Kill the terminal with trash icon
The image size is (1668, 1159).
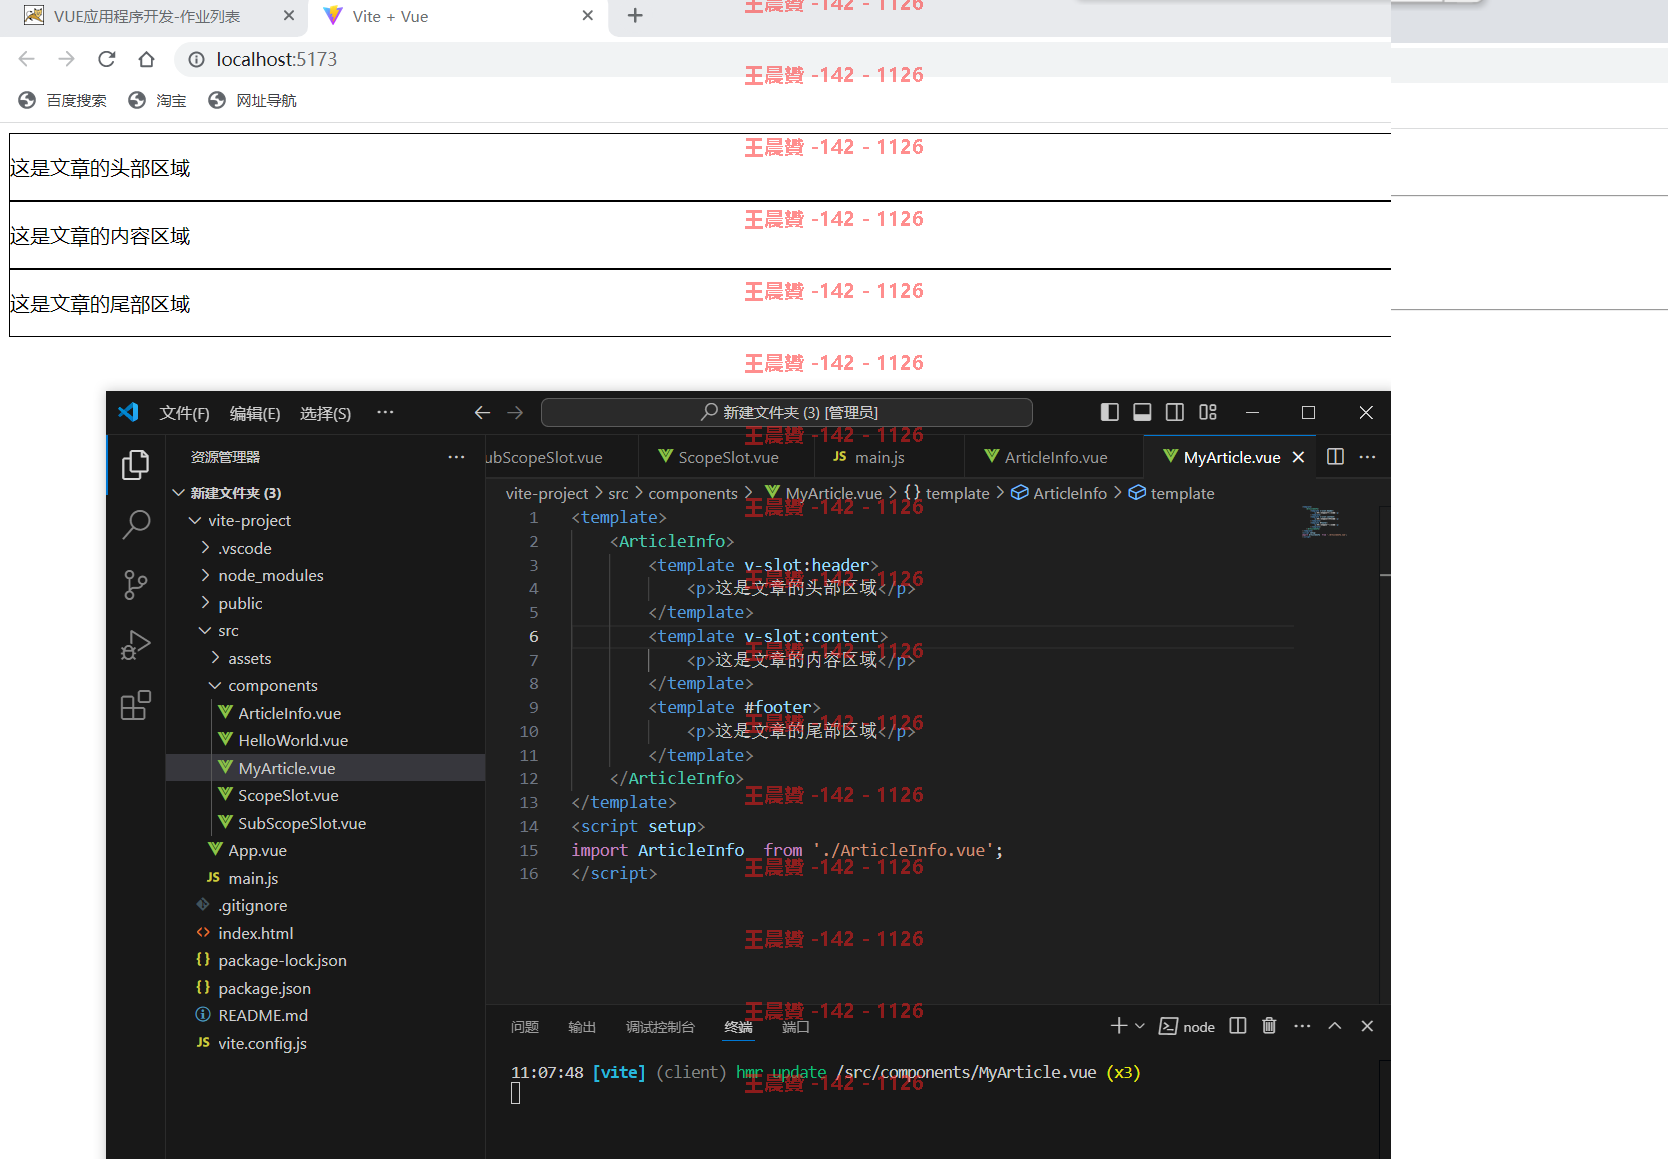[1269, 1026]
